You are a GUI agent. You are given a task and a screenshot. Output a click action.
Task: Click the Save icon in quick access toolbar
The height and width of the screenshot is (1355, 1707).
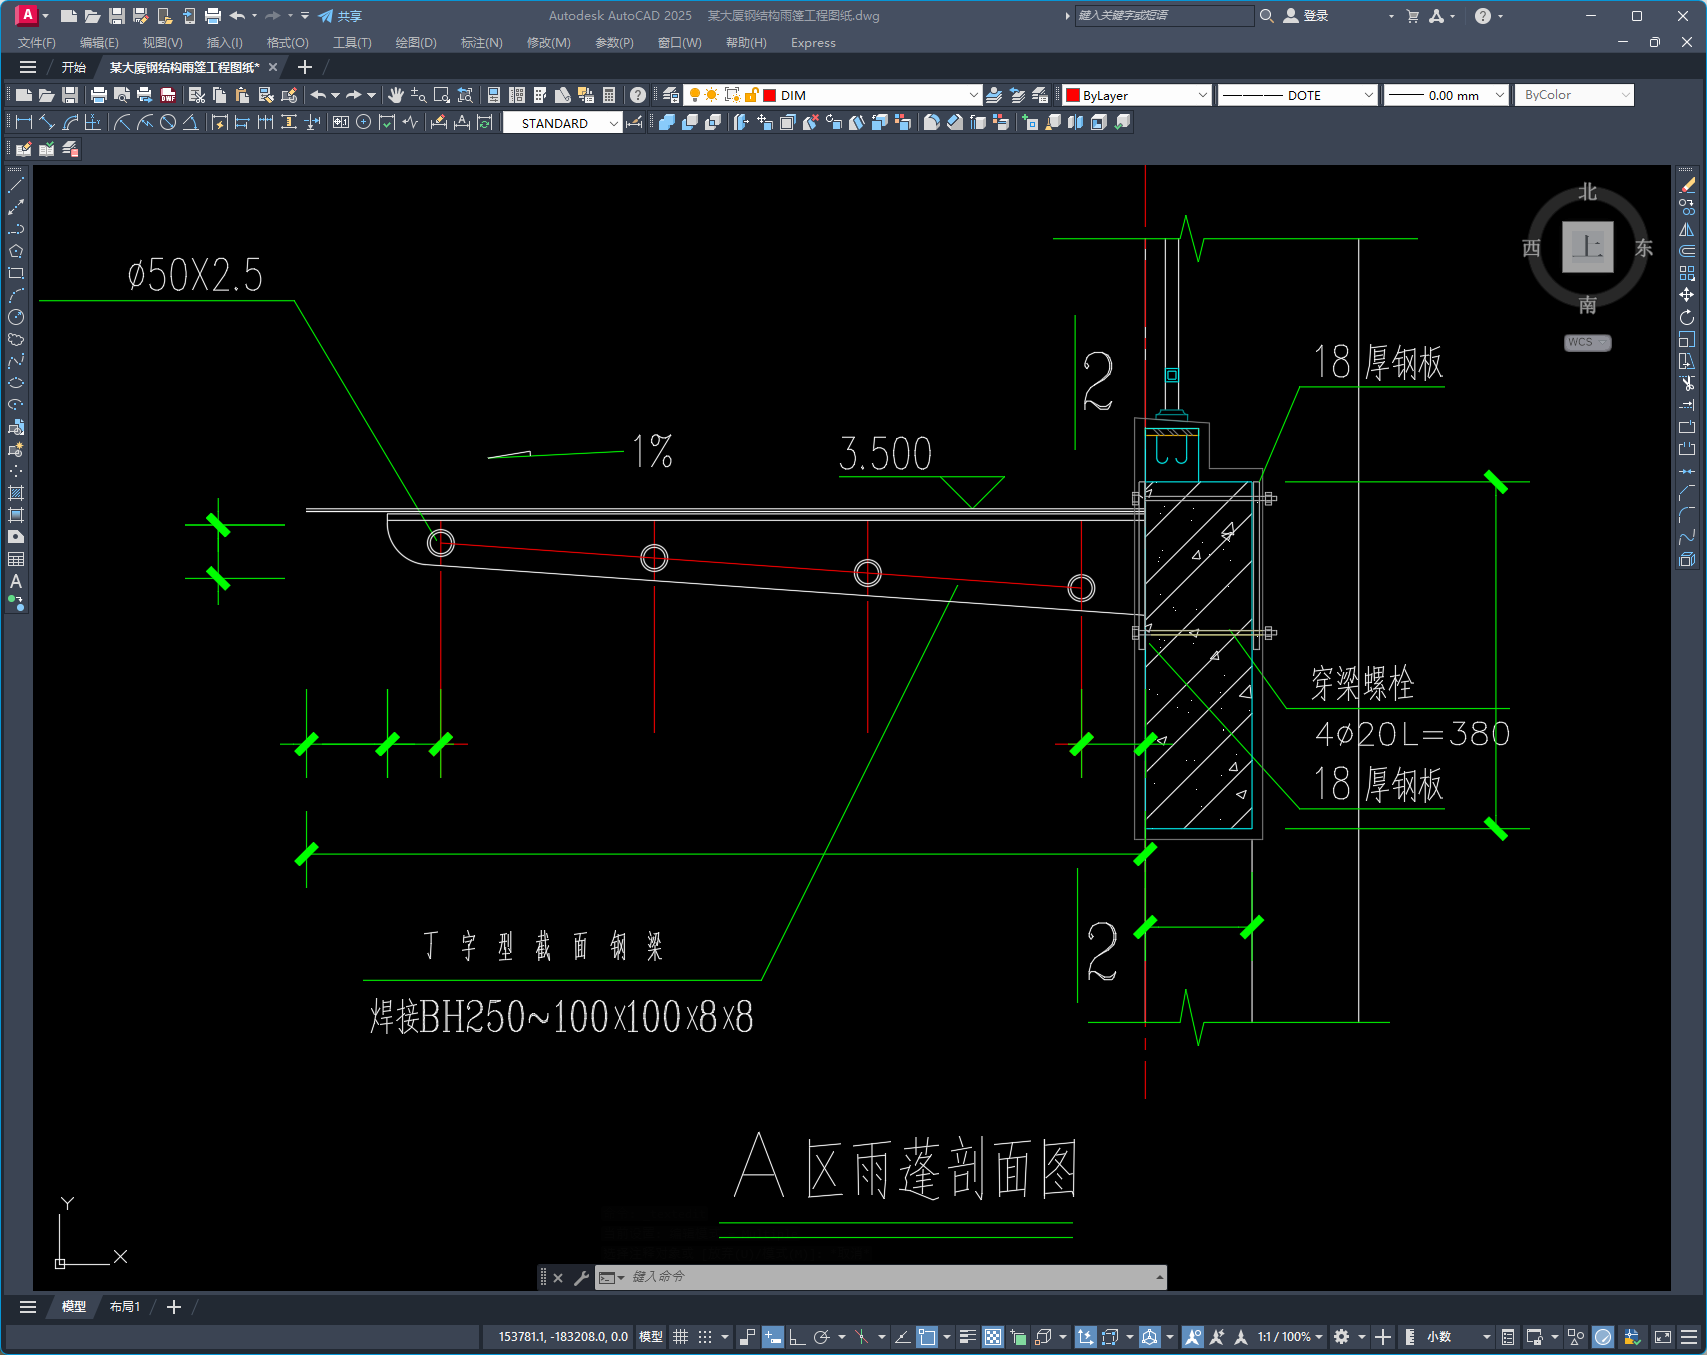(x=117, y=16)
